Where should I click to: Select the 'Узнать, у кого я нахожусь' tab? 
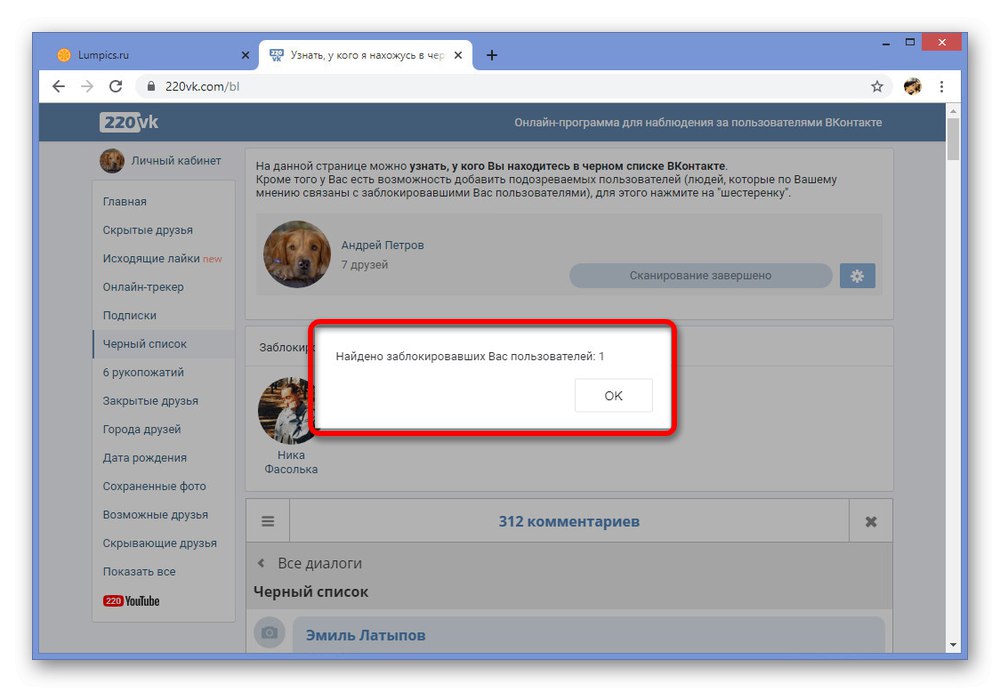pos(366,55)
